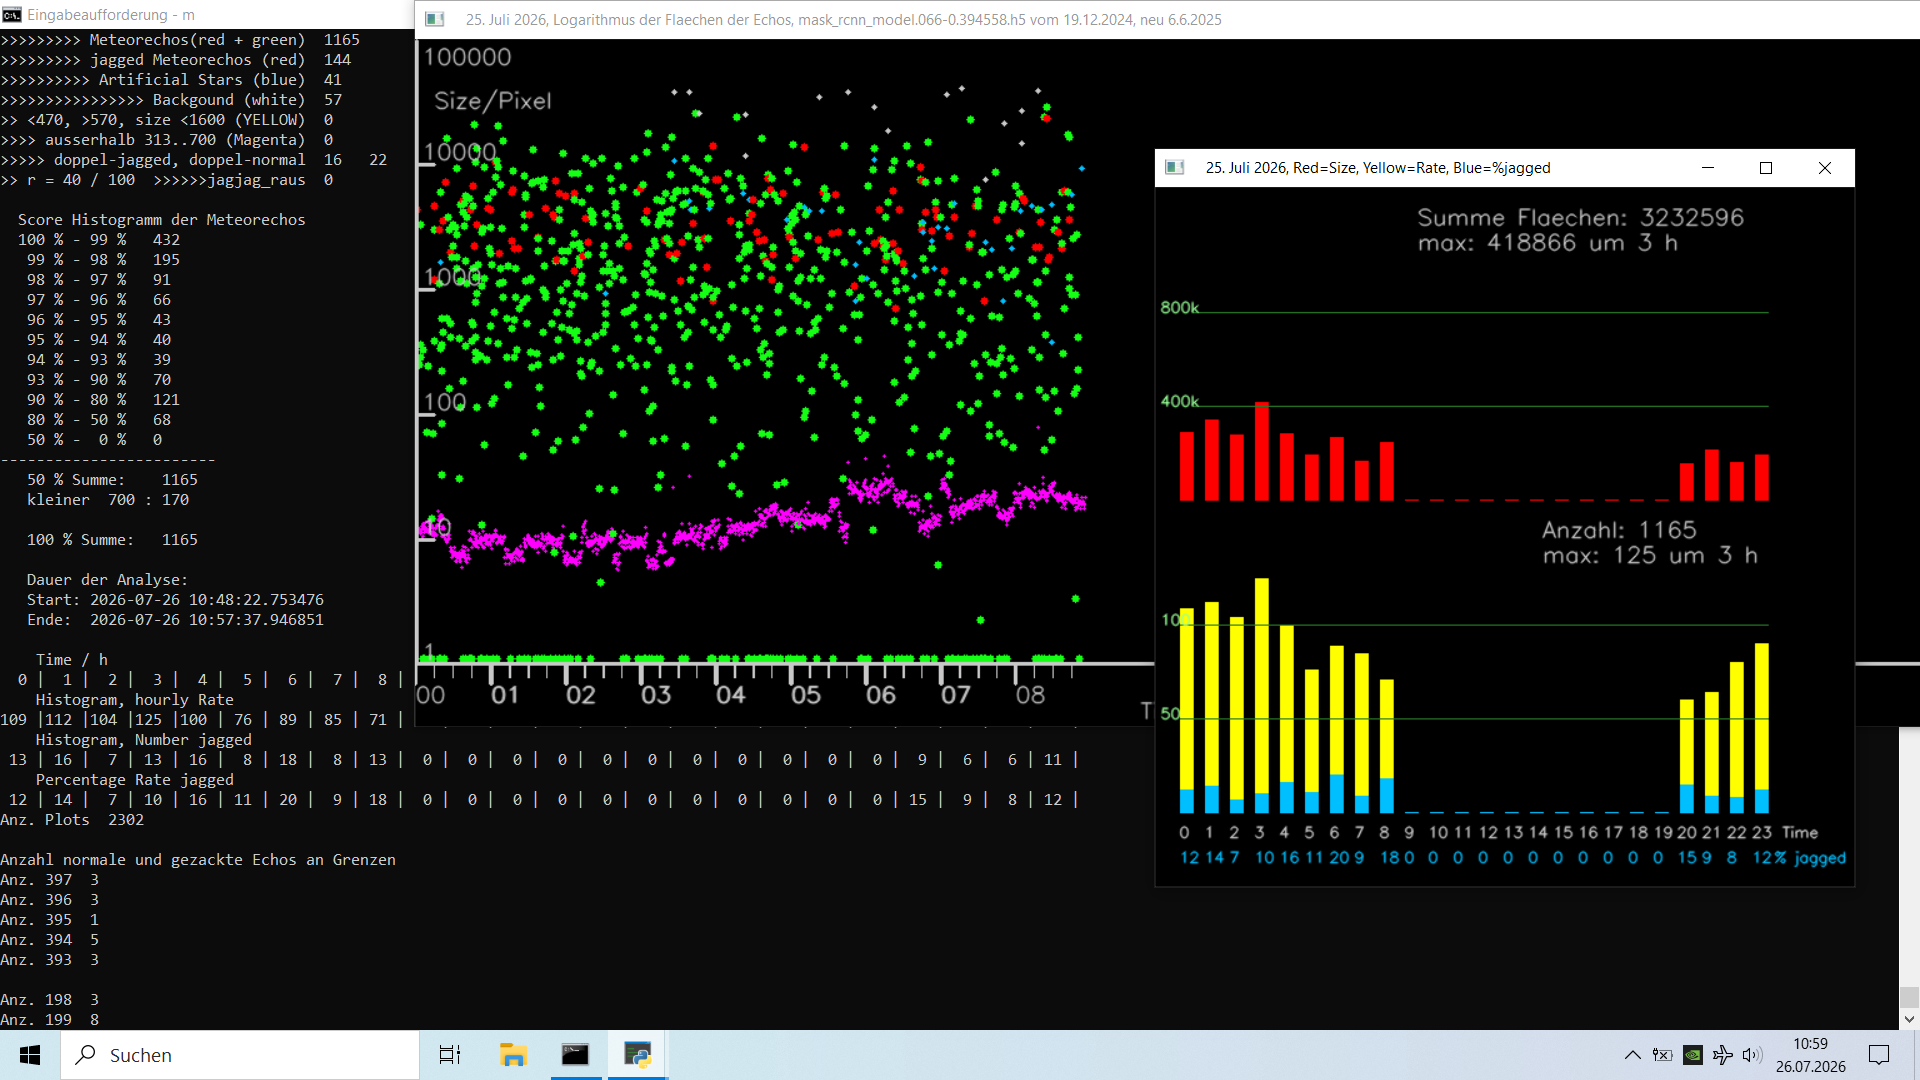1920x1080 pixels.
Task: Click the '400k' gridline label
Action: [x=1179, y=401]
